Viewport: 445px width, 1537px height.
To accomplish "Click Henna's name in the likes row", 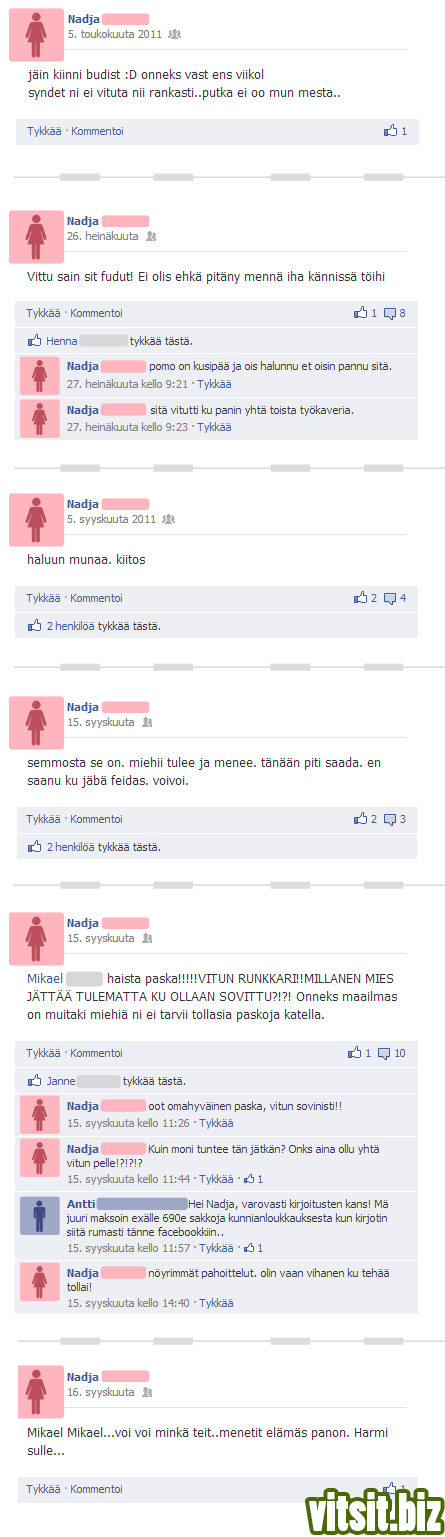I will [x=61, y=341].
